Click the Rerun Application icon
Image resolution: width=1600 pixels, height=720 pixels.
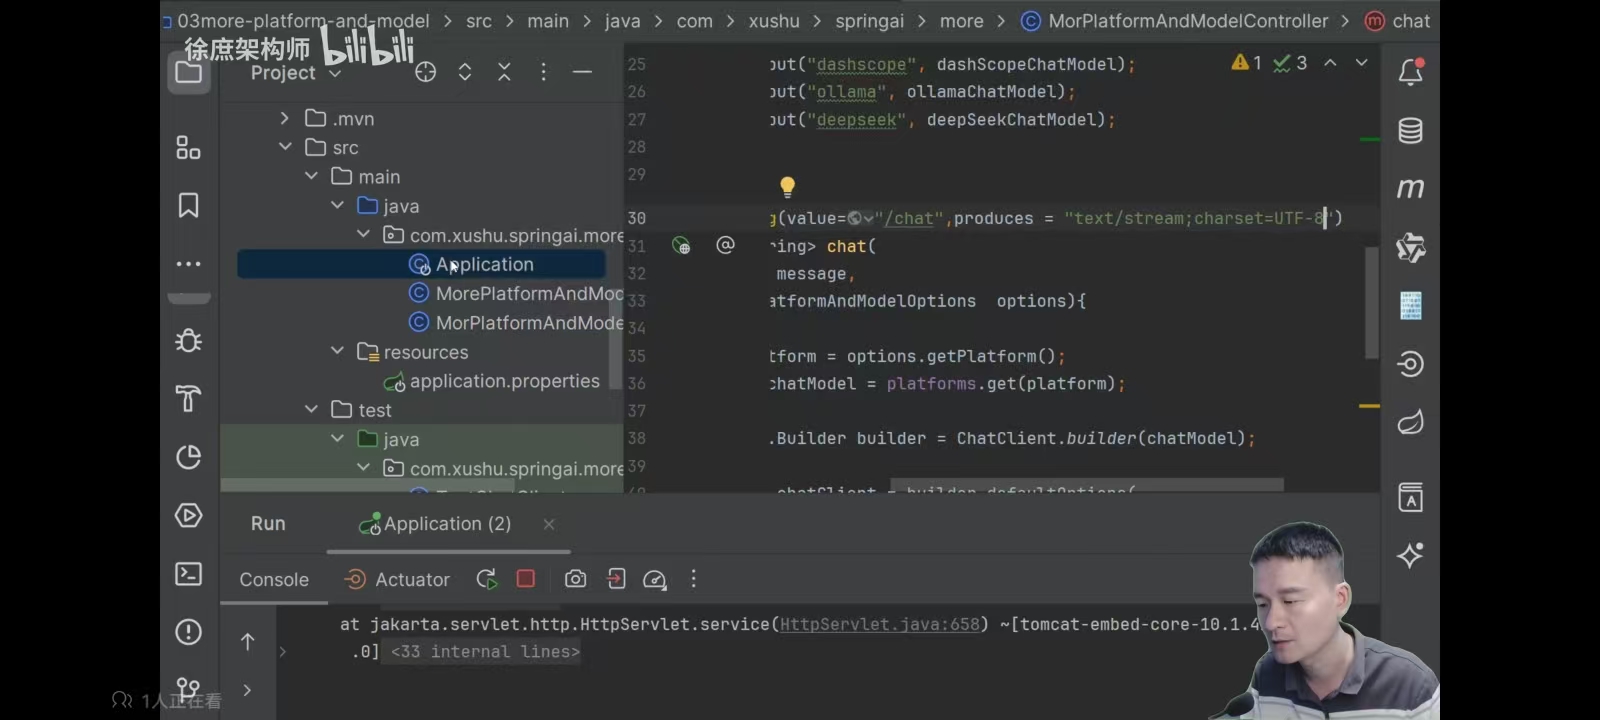click(x=487, y=579)
